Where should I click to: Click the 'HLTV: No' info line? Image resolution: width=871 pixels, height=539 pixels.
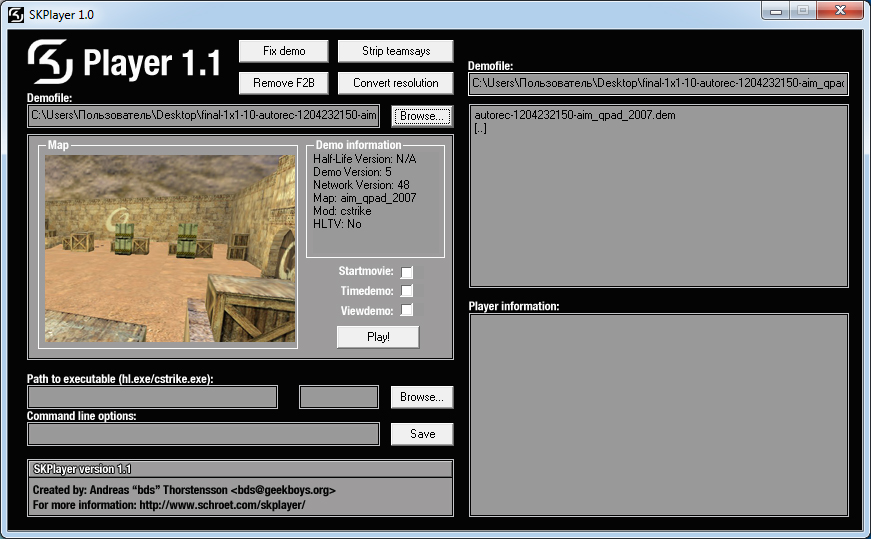click(337, 224)
